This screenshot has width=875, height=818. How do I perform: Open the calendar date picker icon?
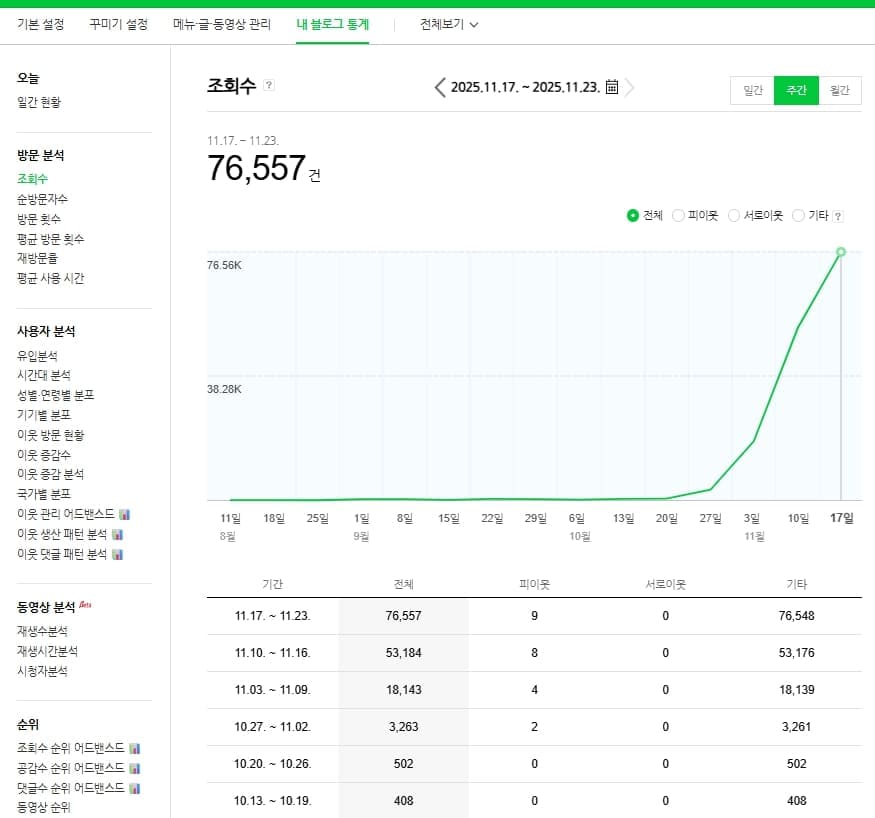[612, 86]
